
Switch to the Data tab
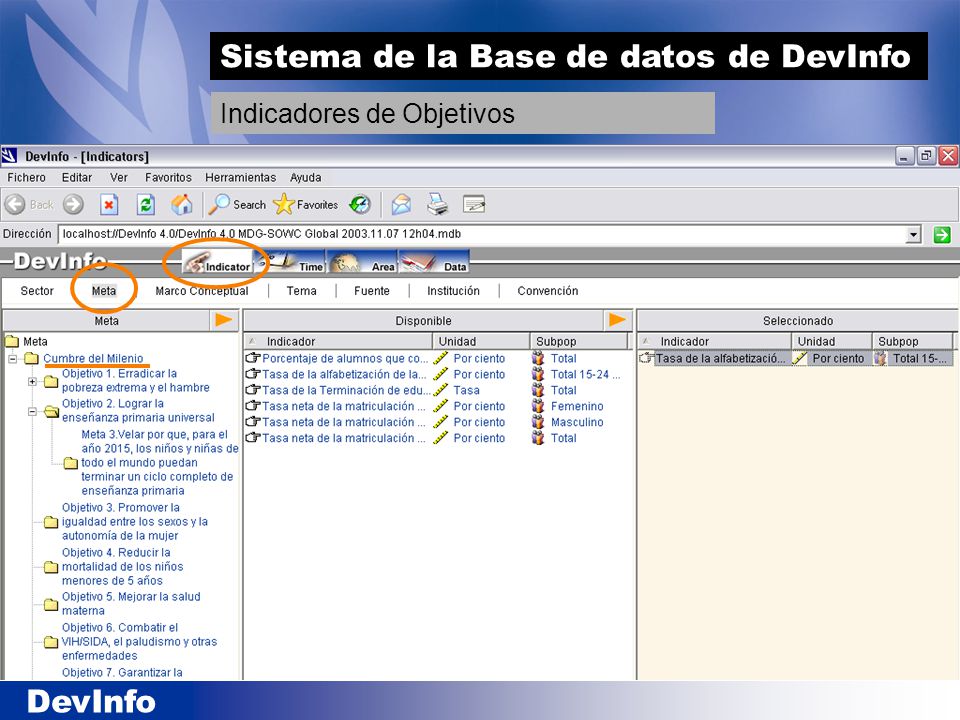(434, 262)
